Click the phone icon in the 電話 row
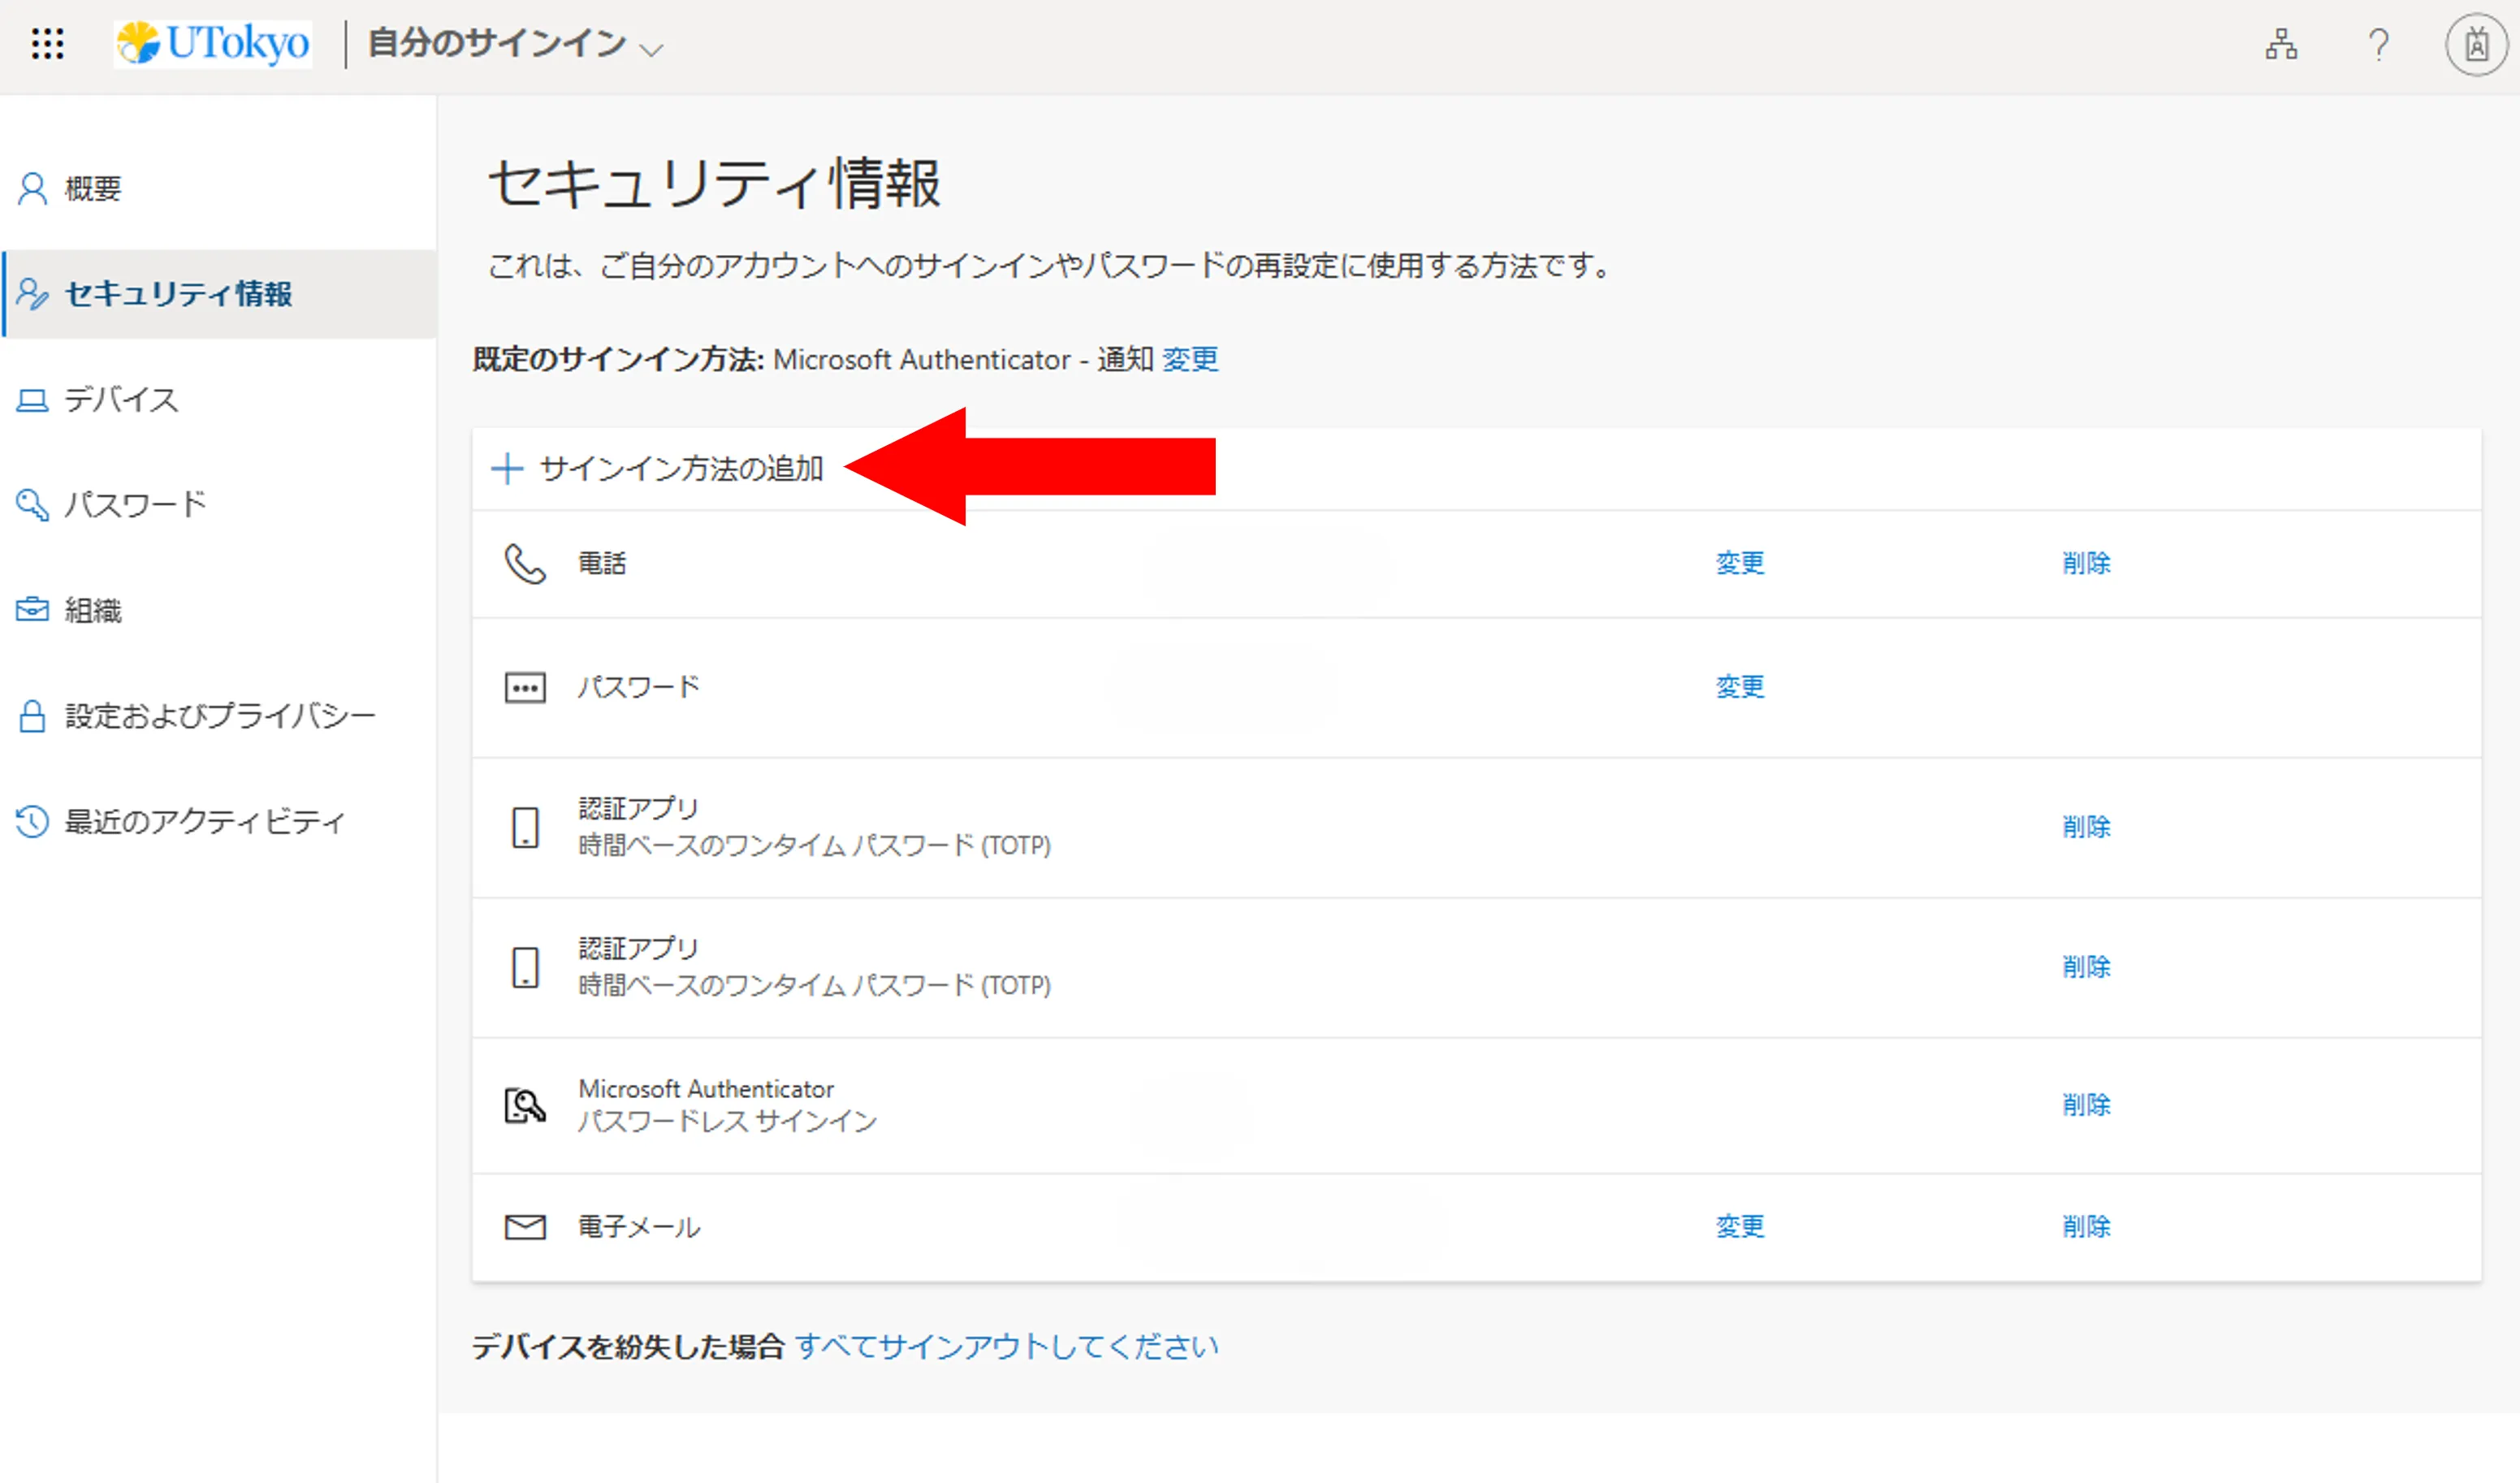This screenshot has width=2520, height=1483. coord(524,564)
